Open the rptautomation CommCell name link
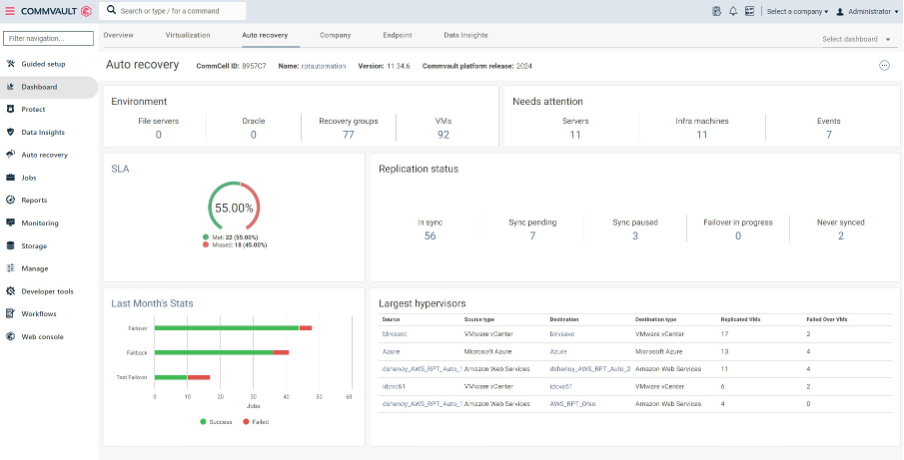This screenshot has width=904, height=460. coord(323,66)
